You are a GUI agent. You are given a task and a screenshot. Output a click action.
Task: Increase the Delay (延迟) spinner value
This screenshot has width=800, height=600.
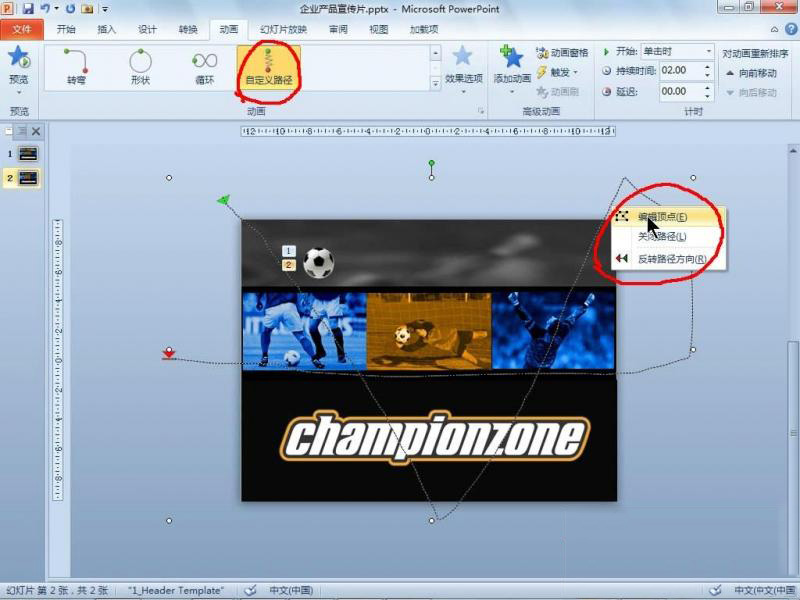point(707,88)
